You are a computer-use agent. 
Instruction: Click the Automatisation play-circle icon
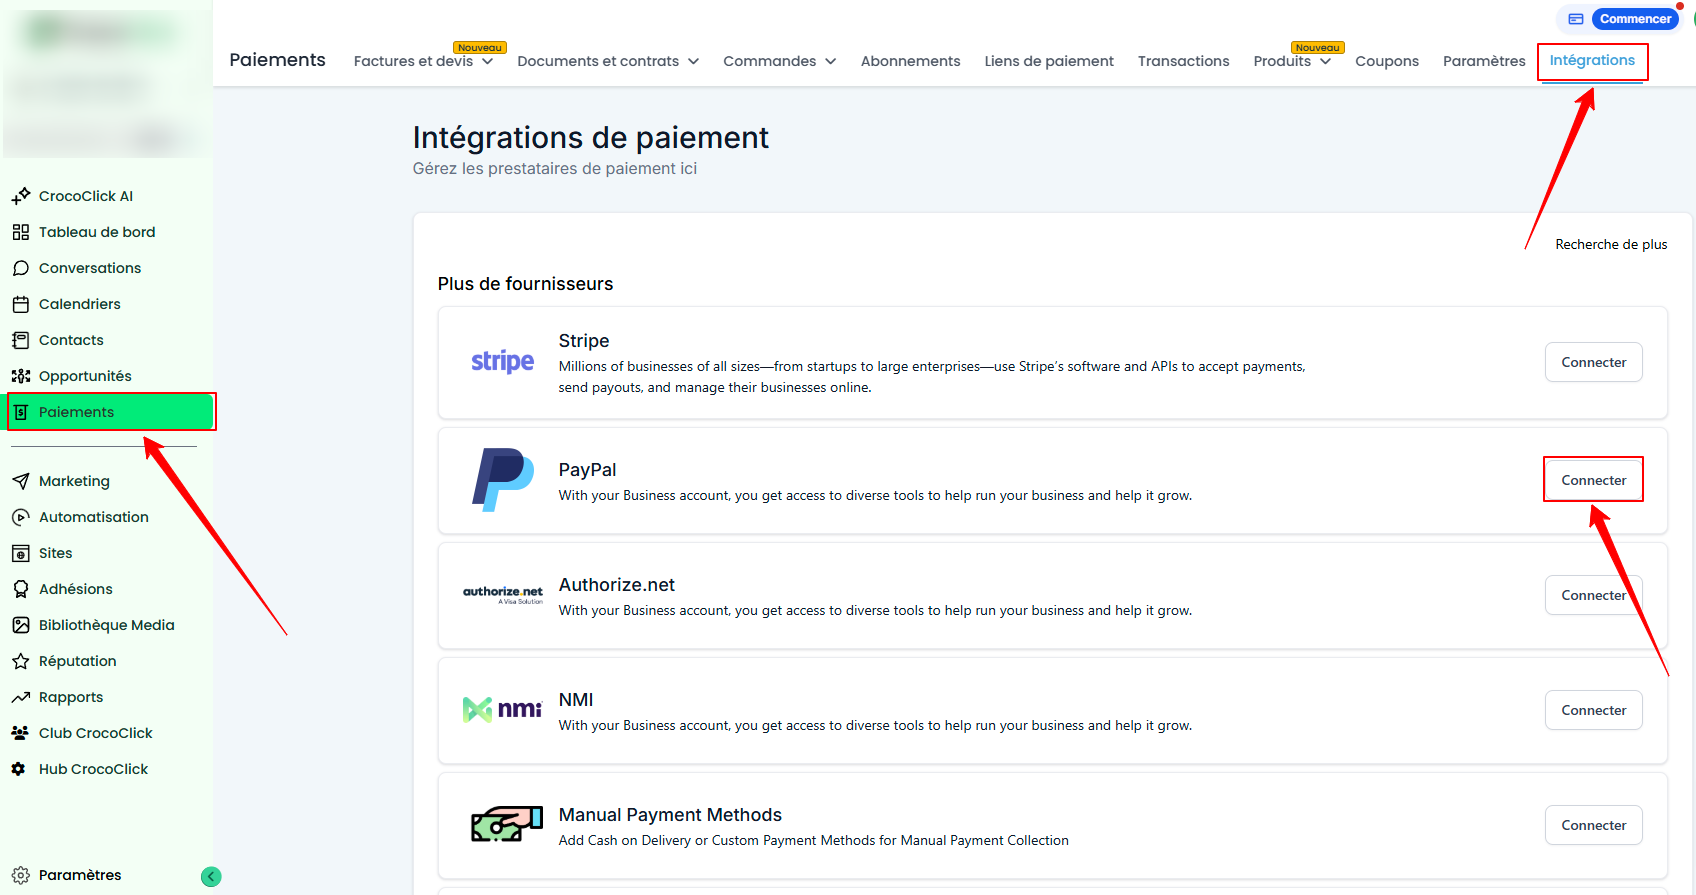tap(21, 517)
